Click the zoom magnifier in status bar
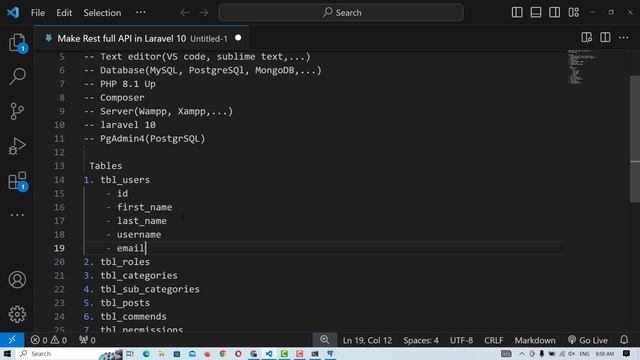This screenshot has width=640, height=360. (x=324, y=340)
